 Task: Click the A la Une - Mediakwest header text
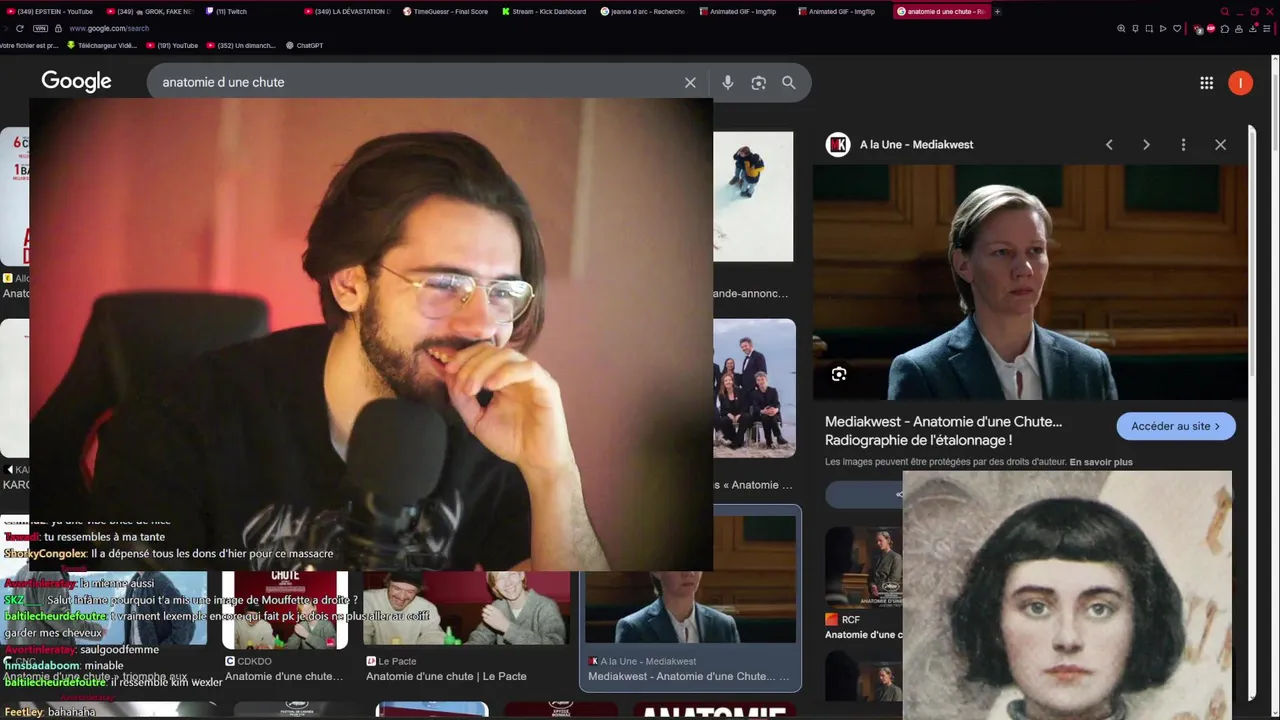(x=916, y=145)
